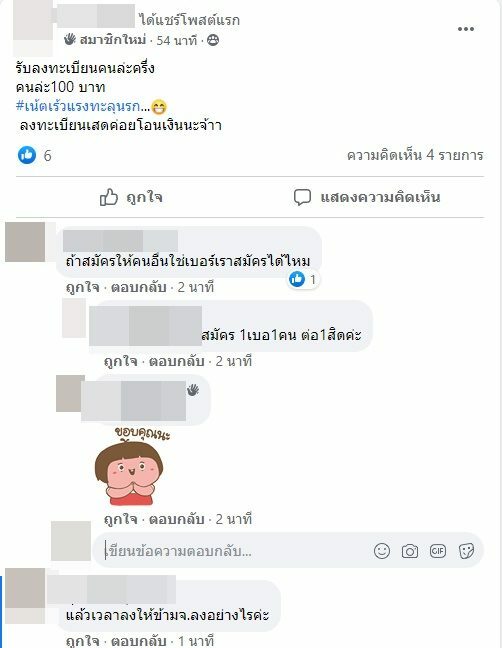
Task: Click the thumbs-up ถูกใจ button on post
Action: (x=131, y=197)
